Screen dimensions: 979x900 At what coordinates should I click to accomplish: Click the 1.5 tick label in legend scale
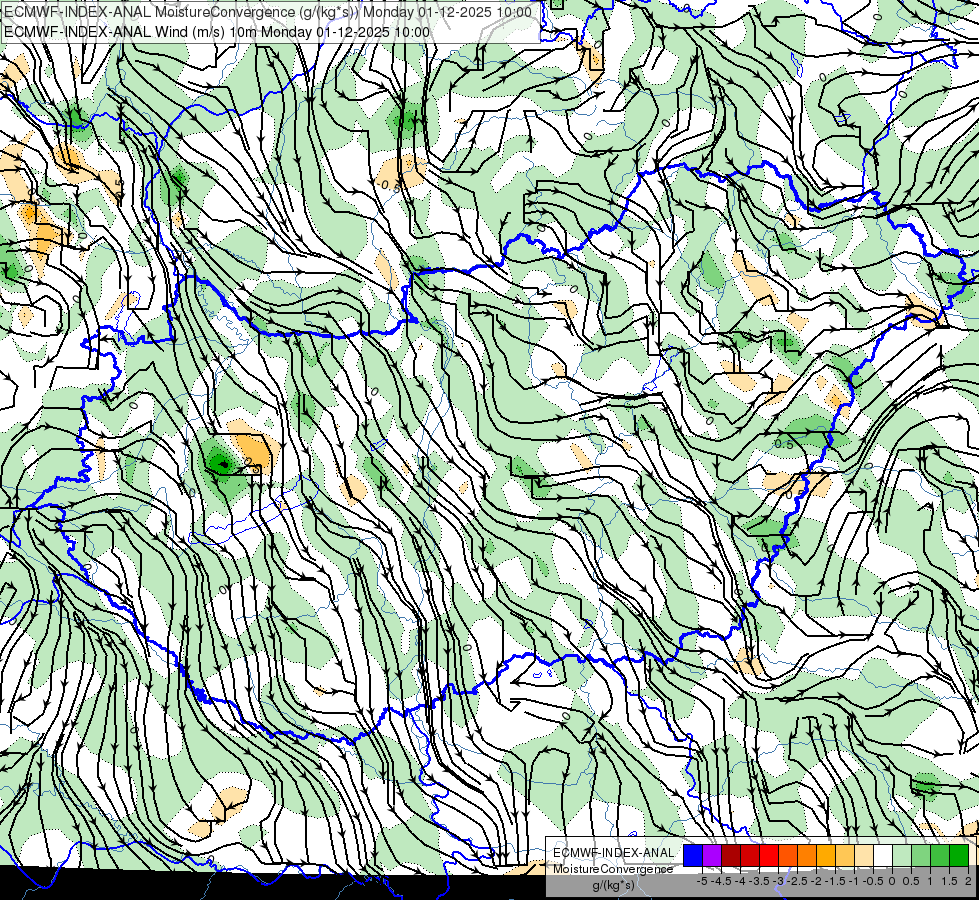coord(949,881)
